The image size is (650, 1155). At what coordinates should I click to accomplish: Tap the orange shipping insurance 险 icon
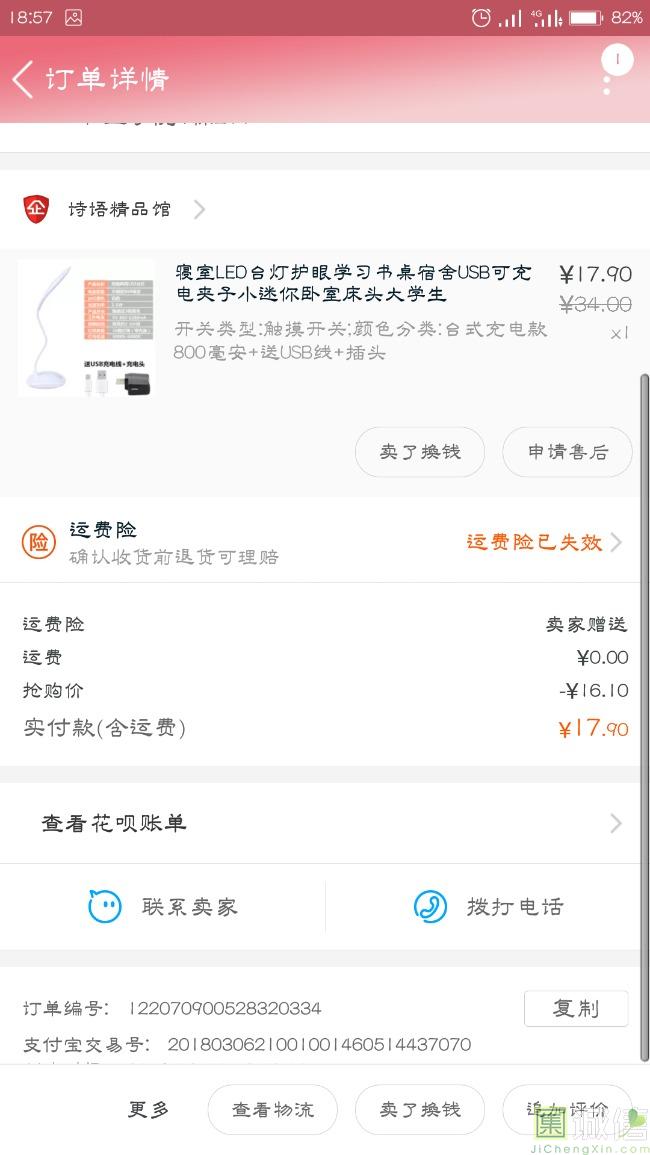pyautogui.click(x=39, y=542)
